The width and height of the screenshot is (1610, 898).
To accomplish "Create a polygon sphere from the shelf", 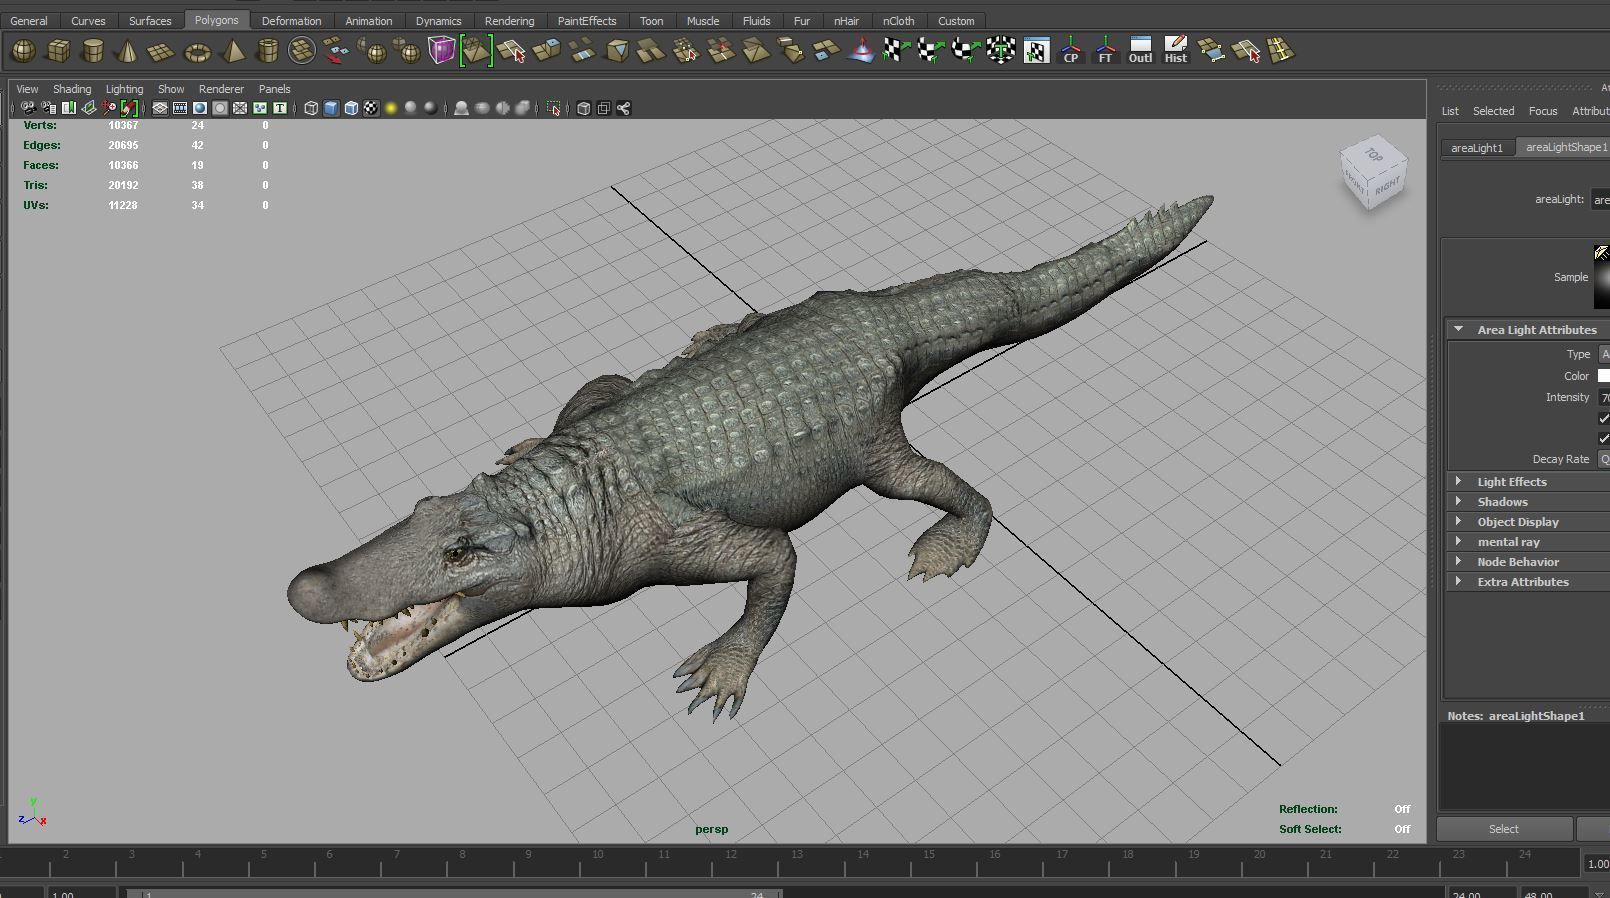I will [23, 50].
